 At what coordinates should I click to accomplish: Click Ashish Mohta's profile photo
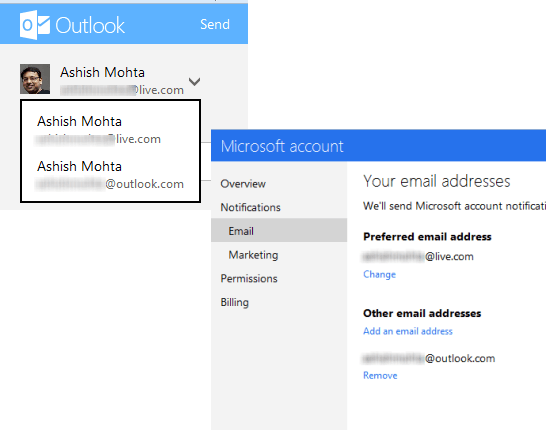pos(35,79)
